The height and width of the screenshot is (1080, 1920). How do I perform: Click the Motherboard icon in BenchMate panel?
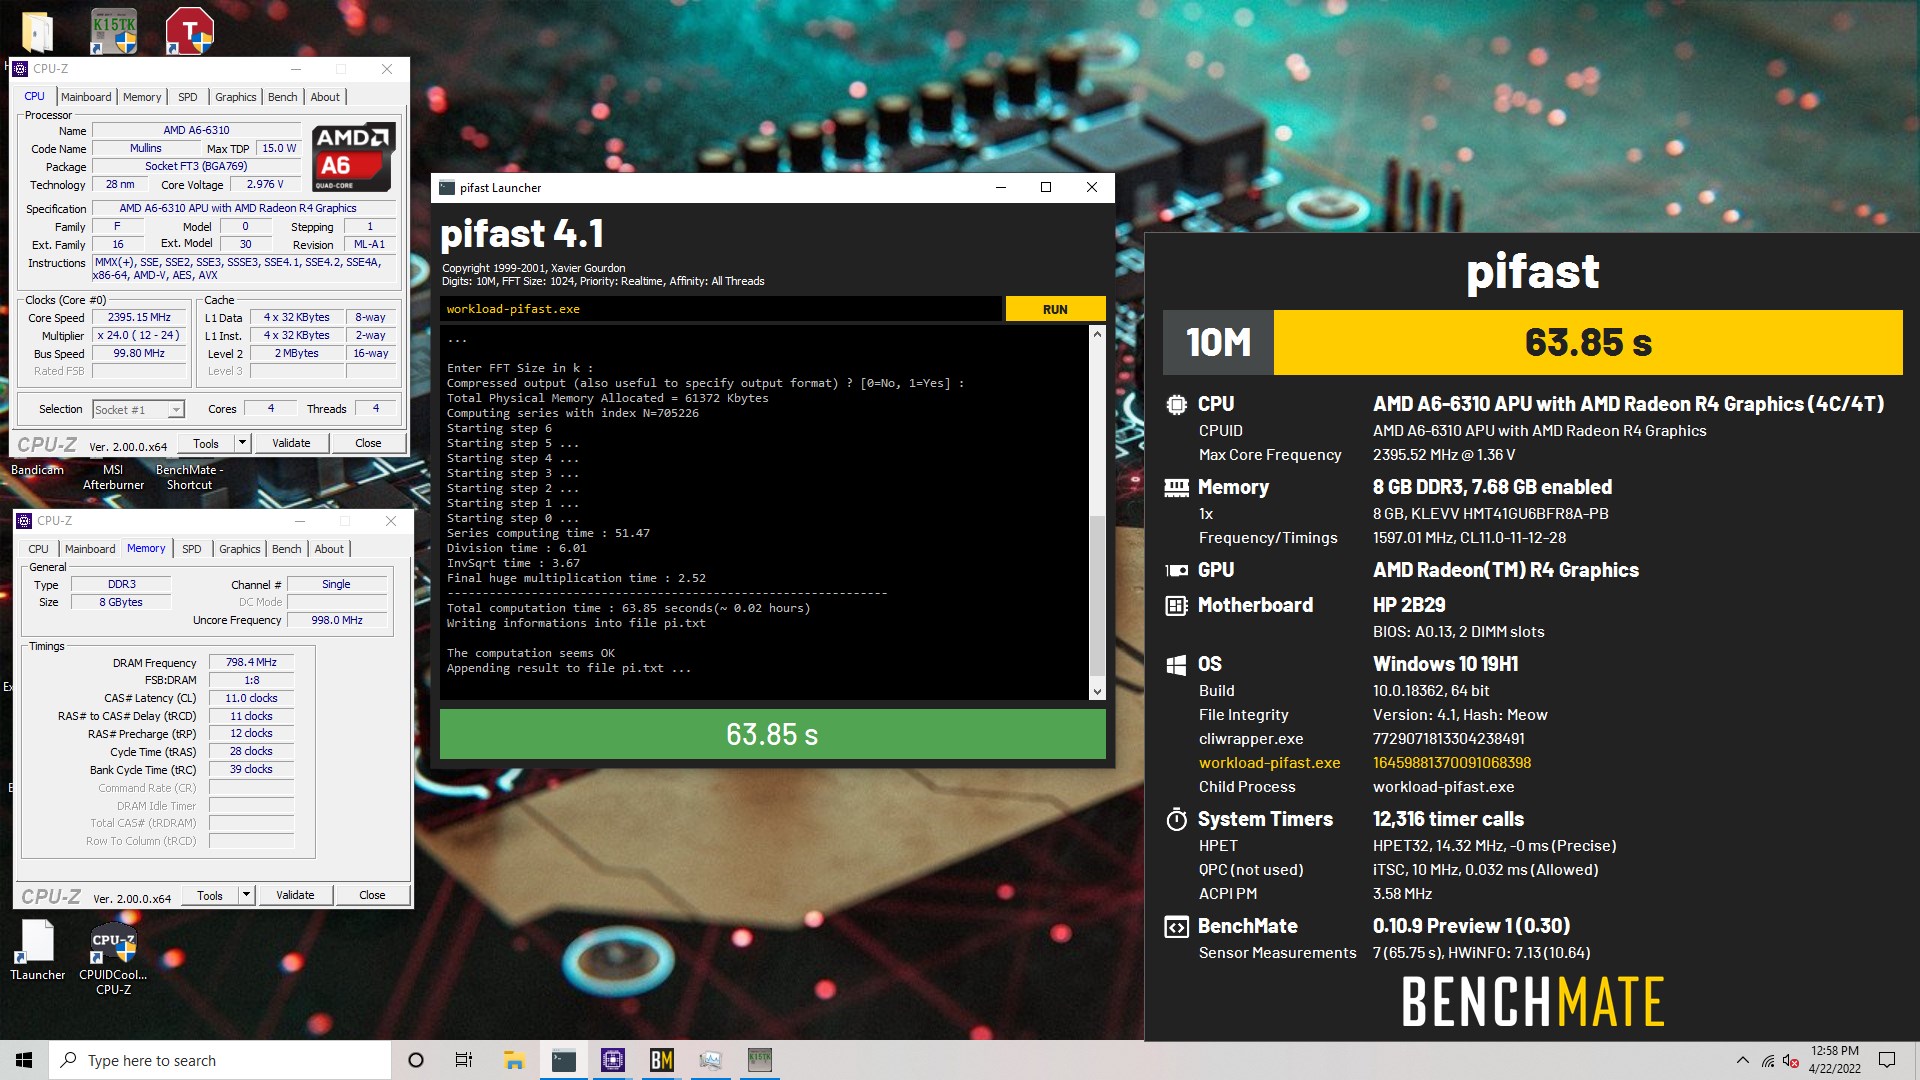pyautogui.click(x=1176, y=606)
